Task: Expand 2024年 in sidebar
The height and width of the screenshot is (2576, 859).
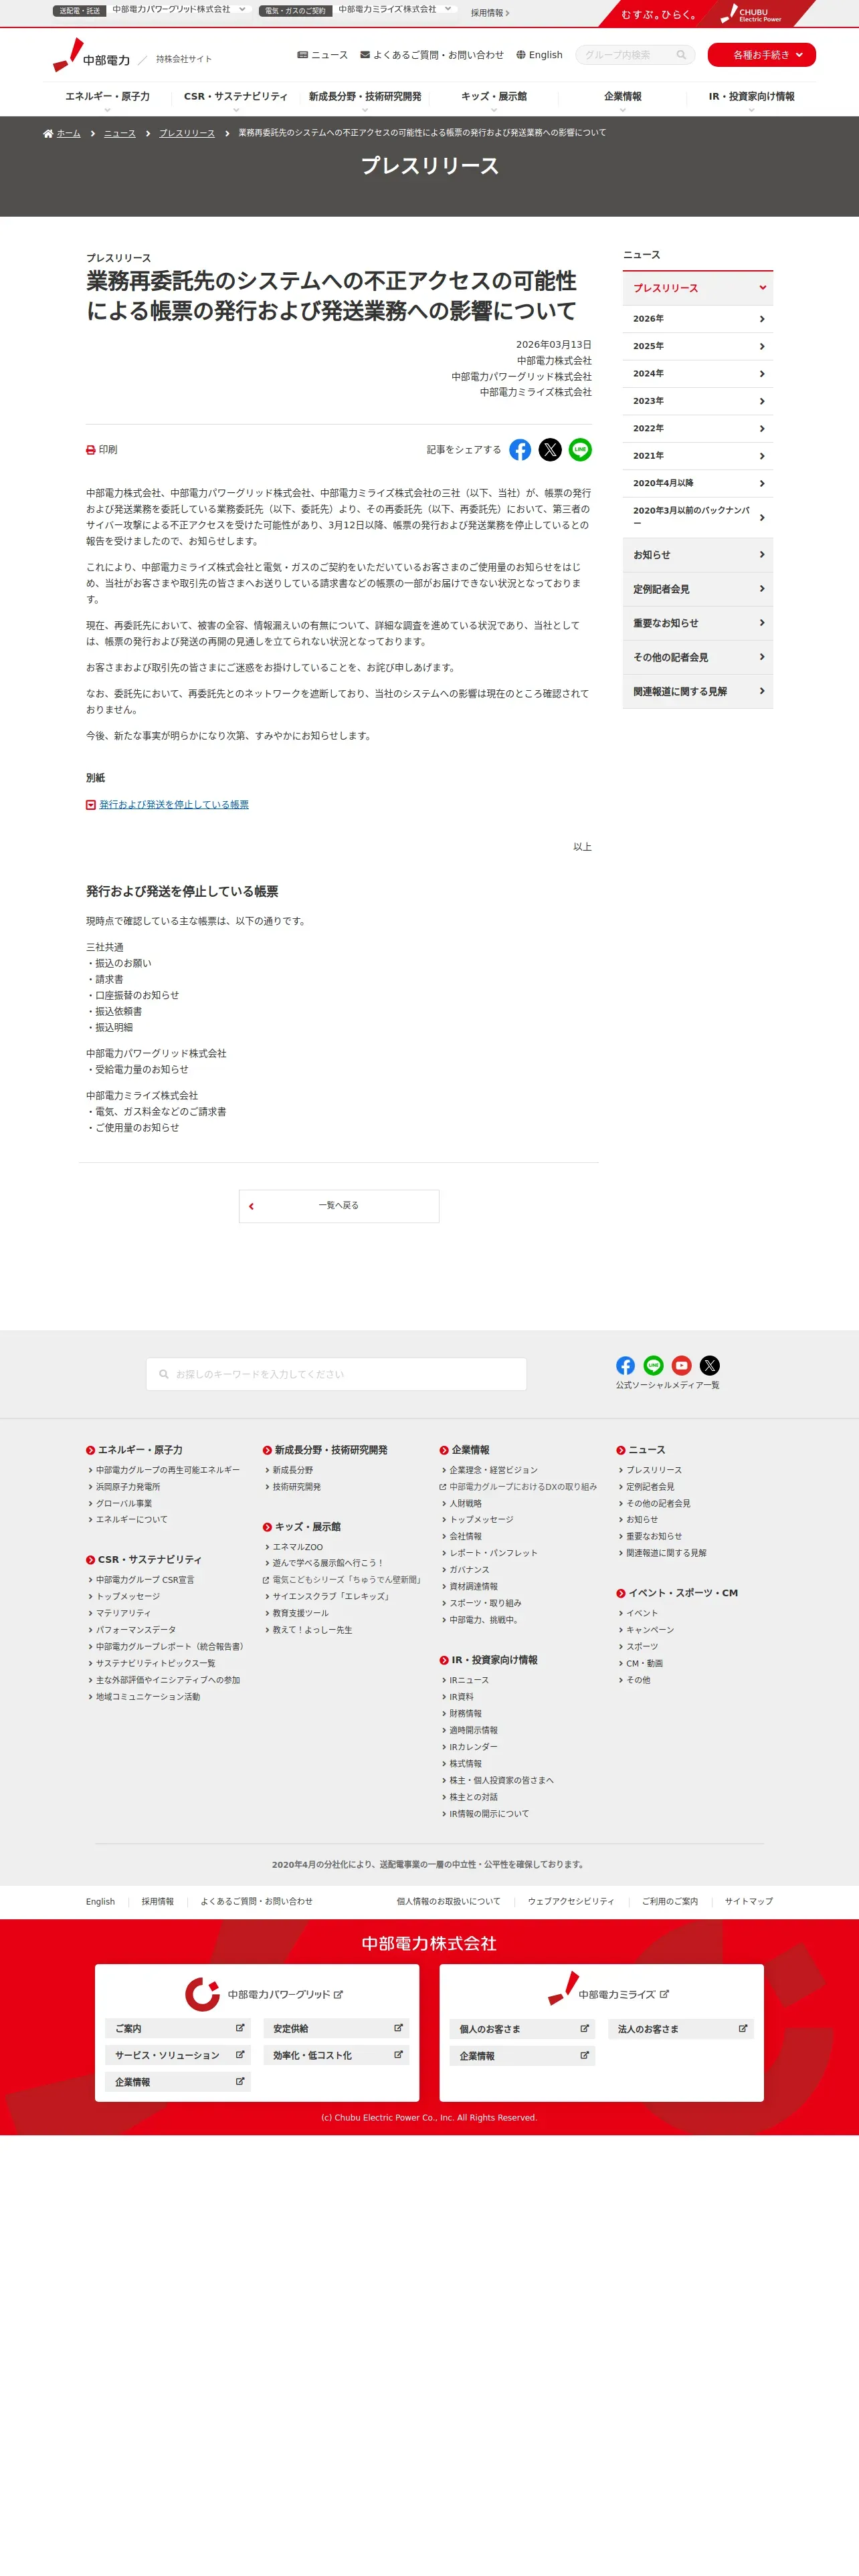Action: [x=697, y=374]
